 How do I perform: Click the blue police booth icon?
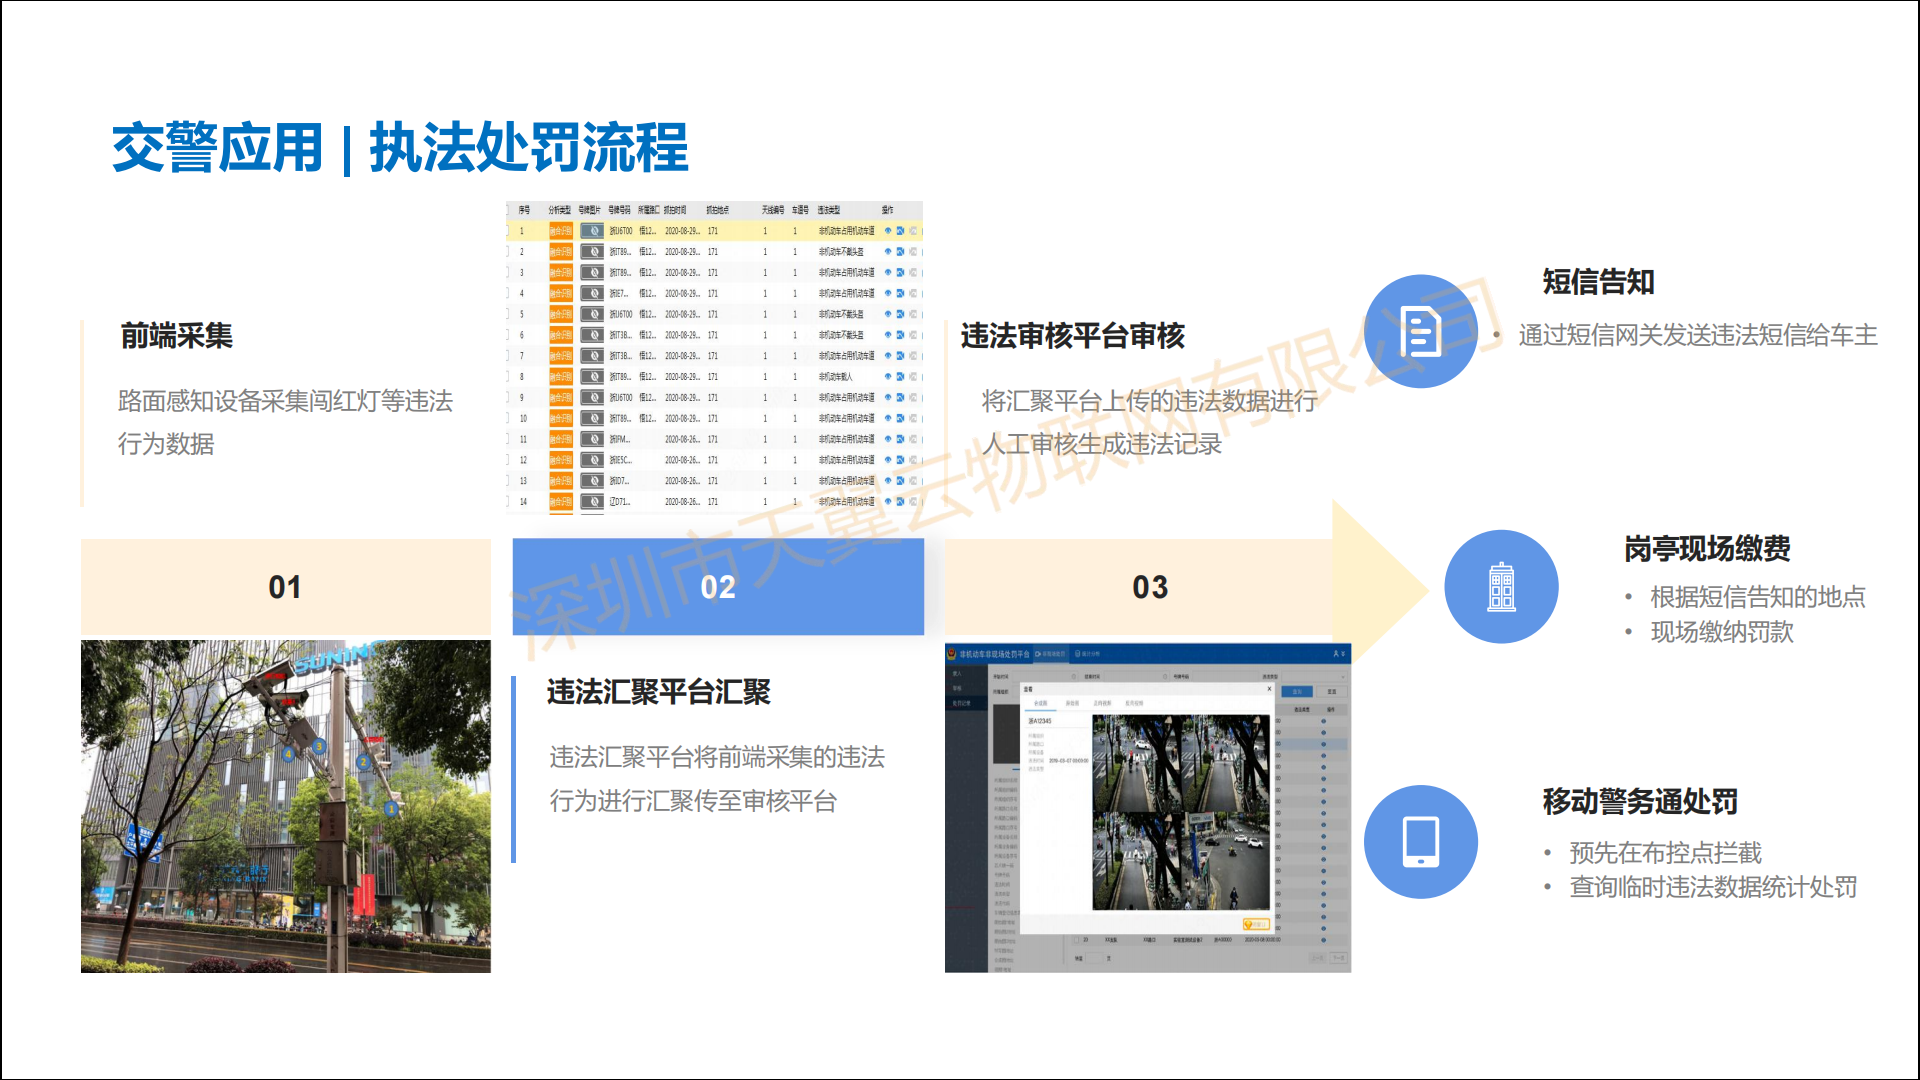point(1501,586)
